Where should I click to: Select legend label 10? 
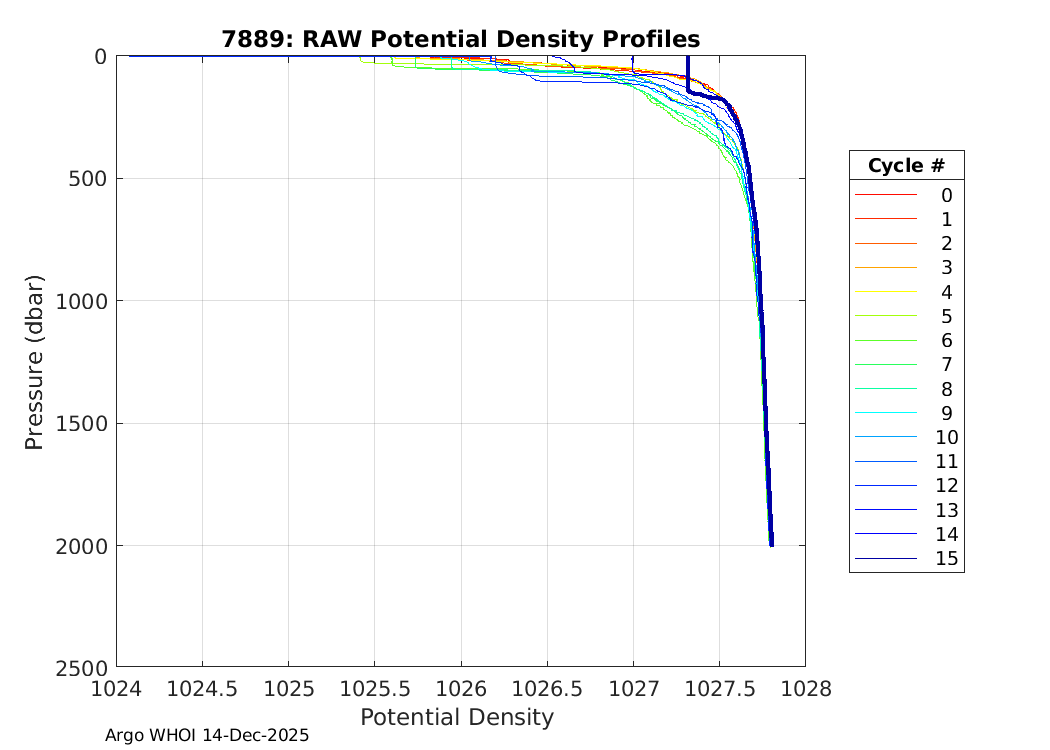click(946, 437)
